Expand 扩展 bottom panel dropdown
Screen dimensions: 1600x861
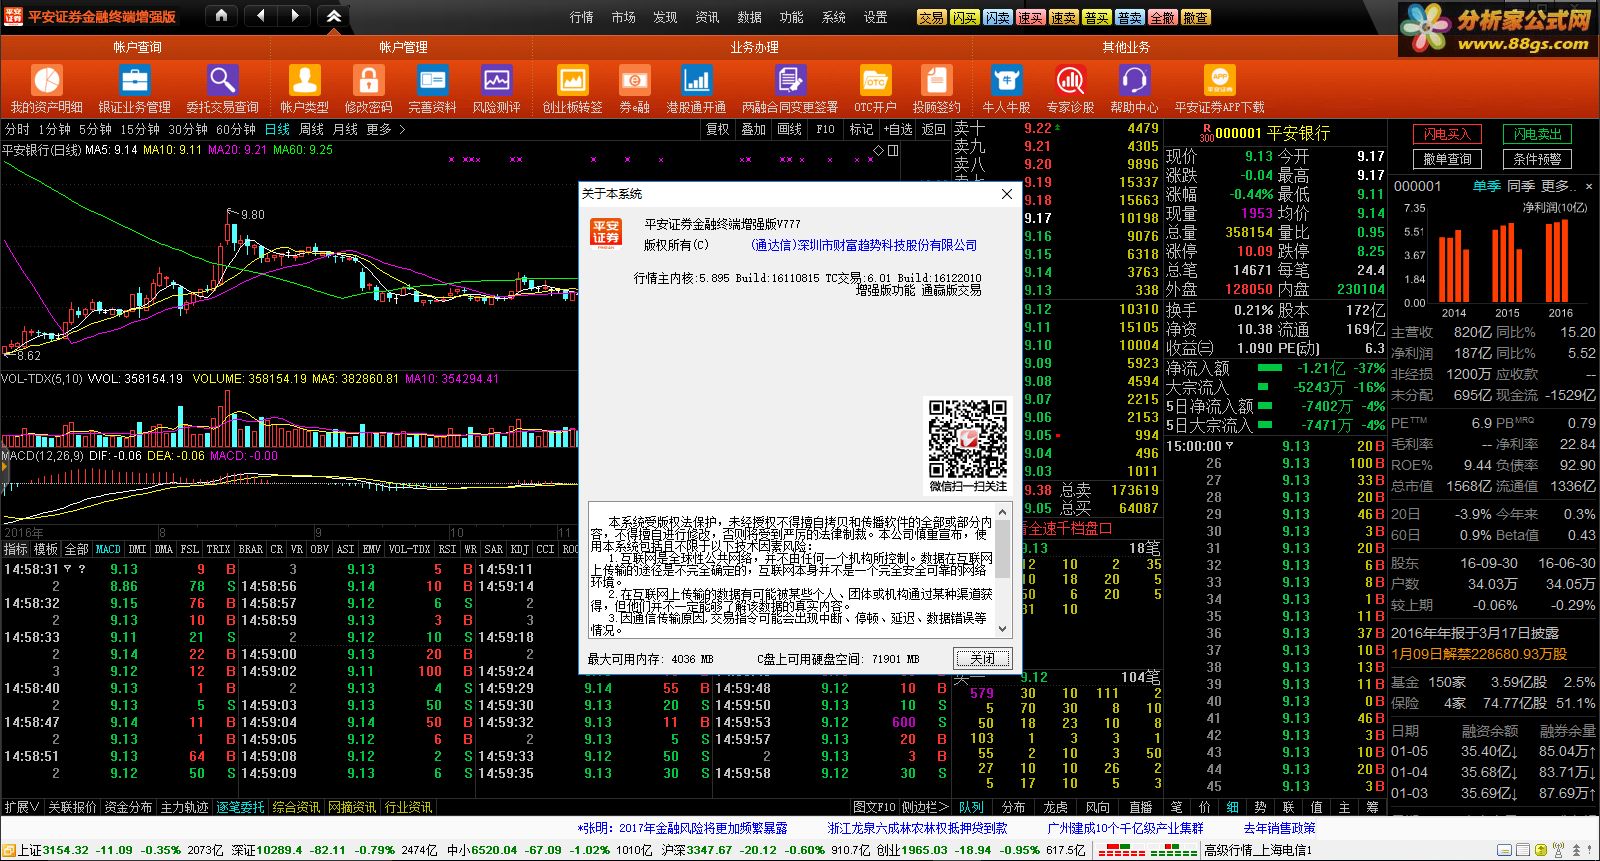pos(21,807)
